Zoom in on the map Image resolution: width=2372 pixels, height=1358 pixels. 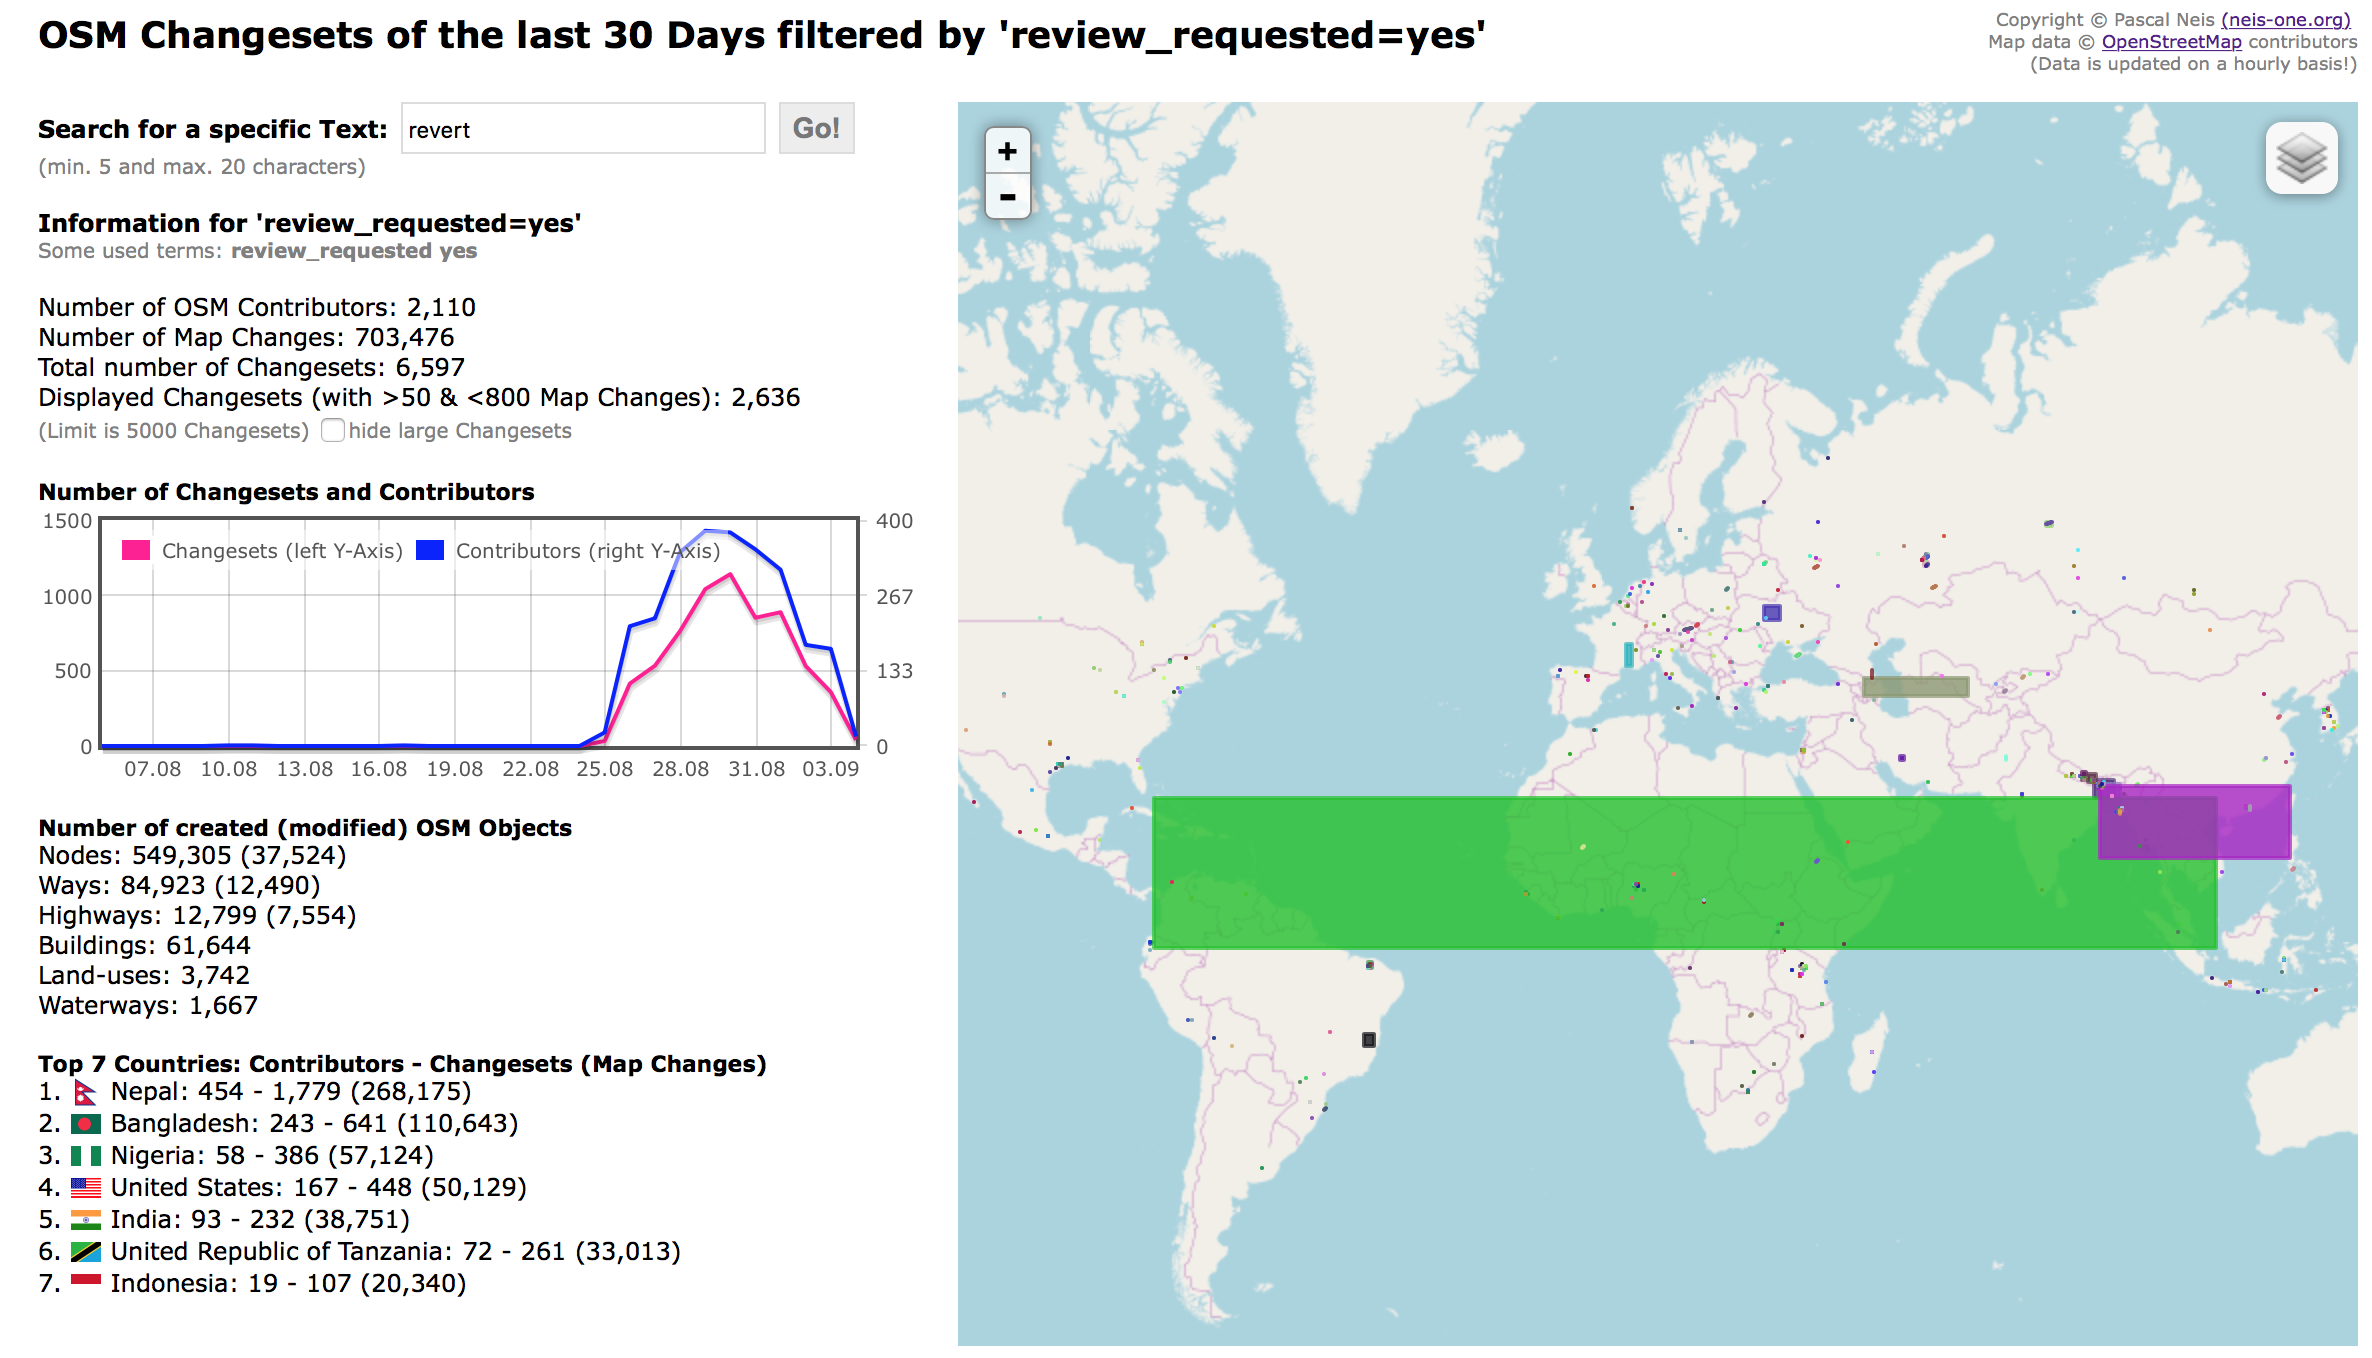coord(1007,150)
